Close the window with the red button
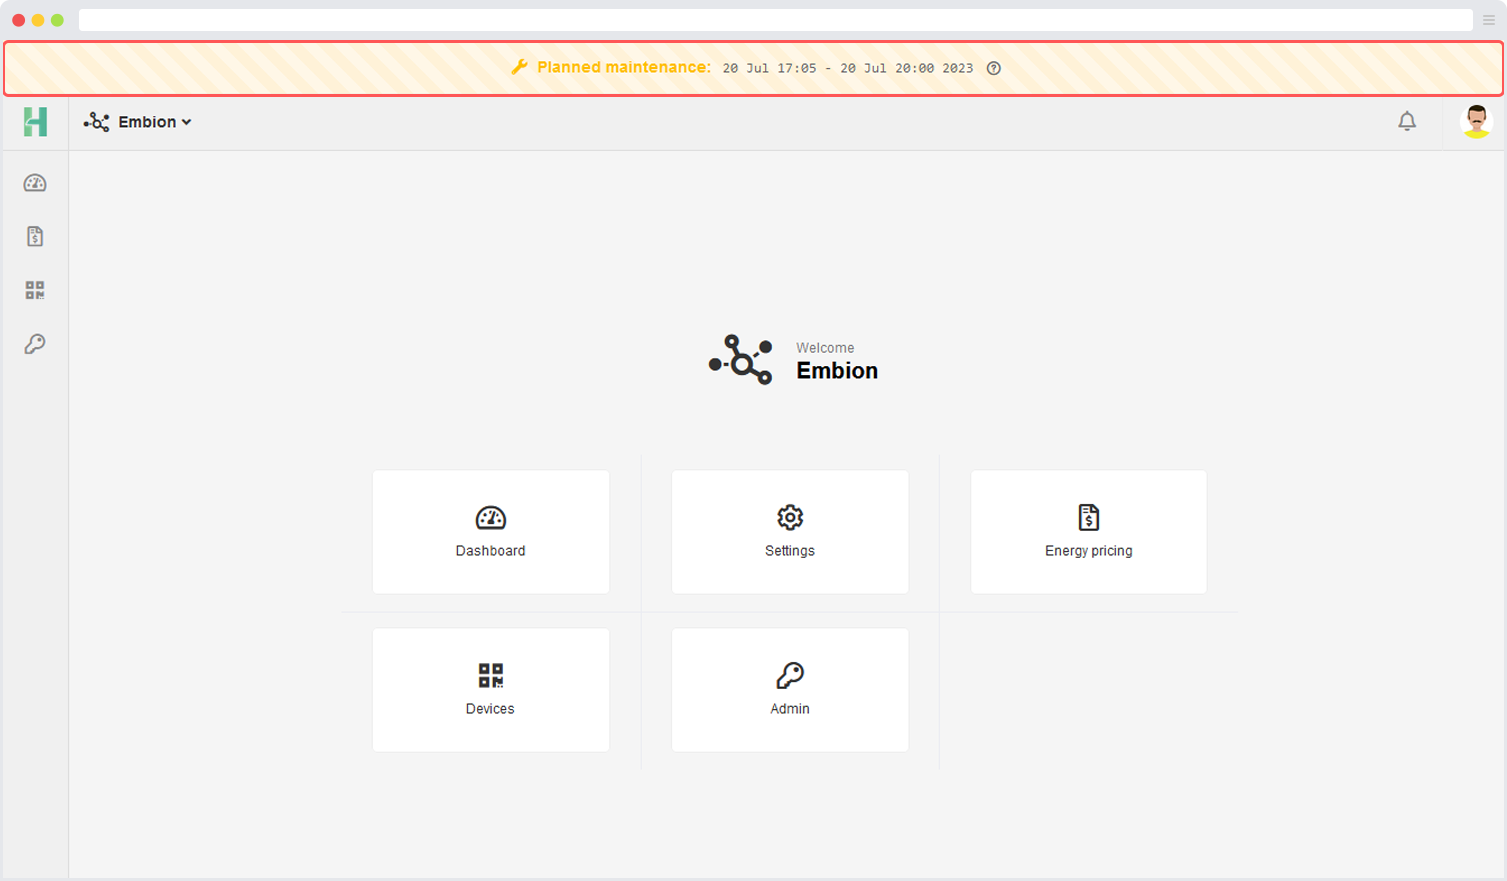The image size is (1507, 881). coord(18,20)
